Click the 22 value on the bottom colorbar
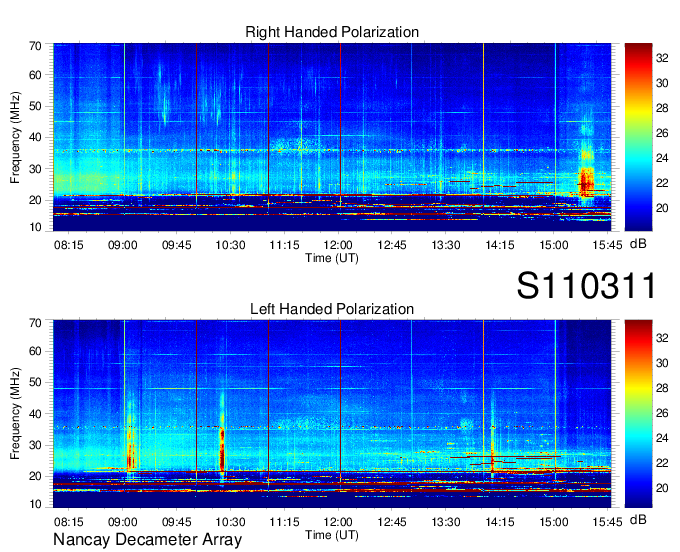 (x=662, y=463)
